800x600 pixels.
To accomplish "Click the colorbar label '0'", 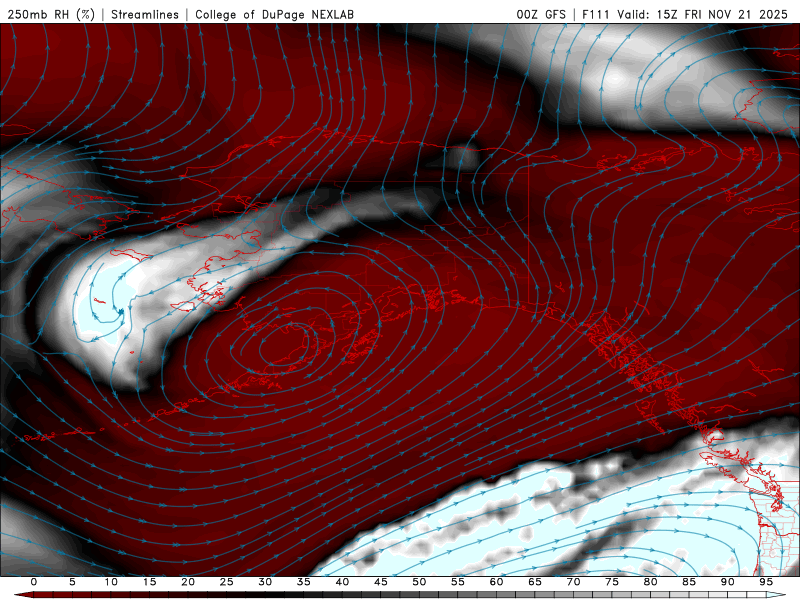I will 34,582.
